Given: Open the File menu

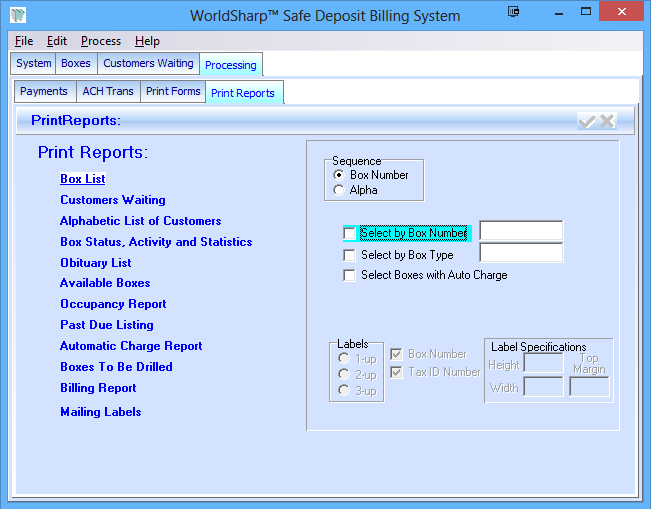Looking at the screenshot, I should [24, 41].
